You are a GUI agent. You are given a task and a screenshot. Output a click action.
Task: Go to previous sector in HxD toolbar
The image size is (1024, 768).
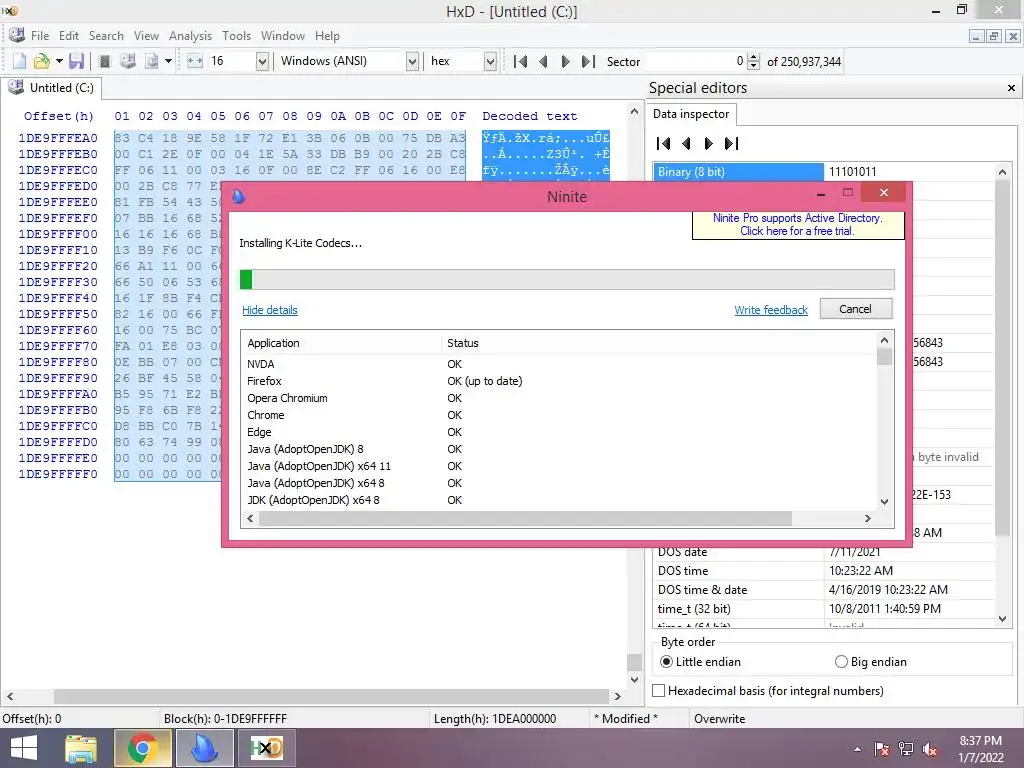543,61
